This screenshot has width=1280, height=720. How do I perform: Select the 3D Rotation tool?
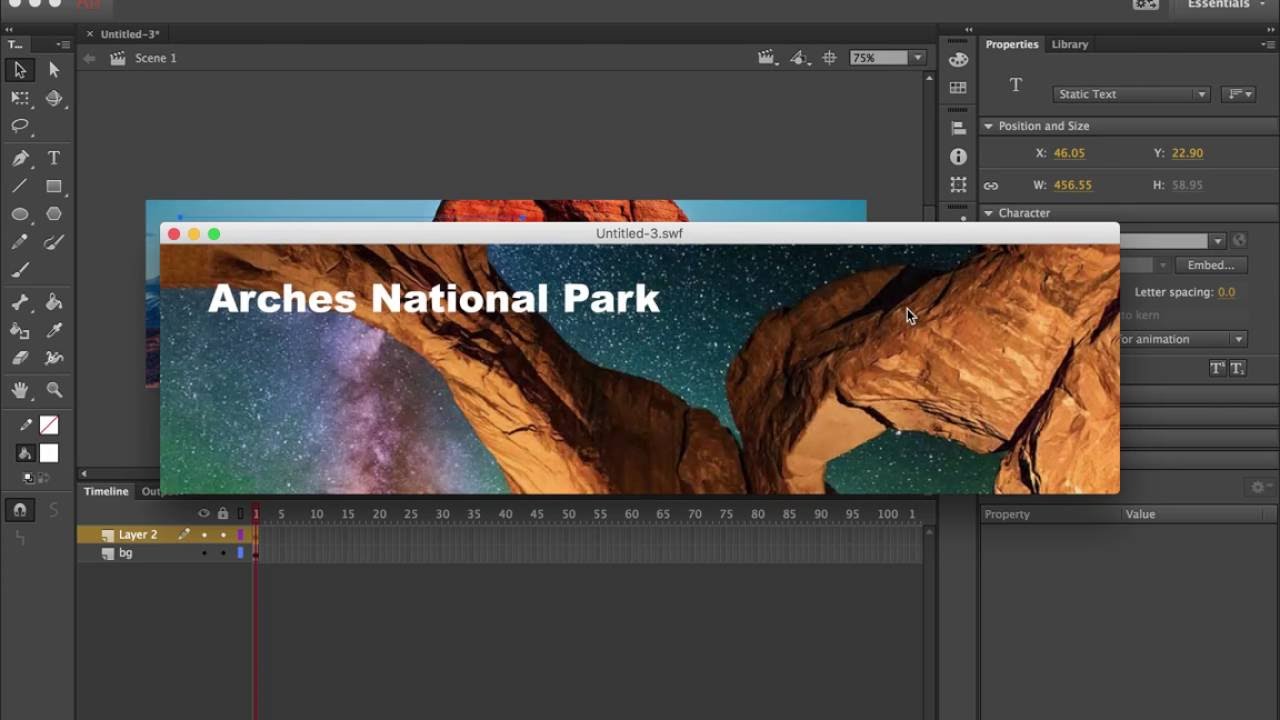click(x=54, y=98)
